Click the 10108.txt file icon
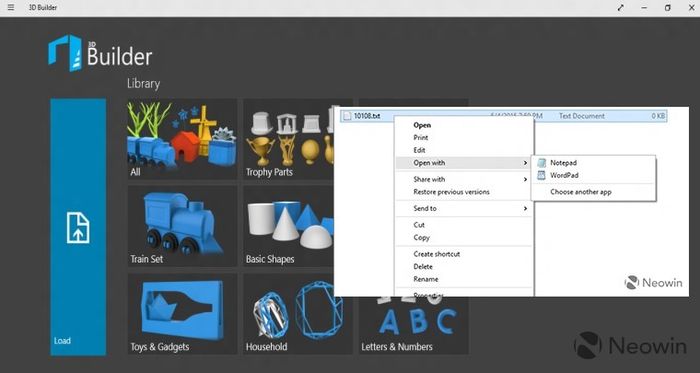Screen dimensions: 700x373 347,116
